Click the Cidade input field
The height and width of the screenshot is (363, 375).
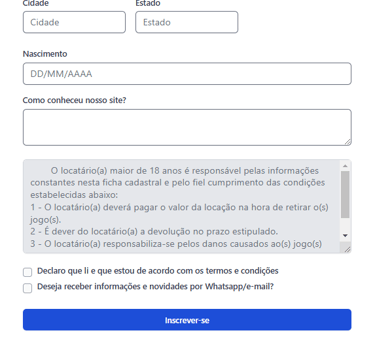tap(74, 22)
